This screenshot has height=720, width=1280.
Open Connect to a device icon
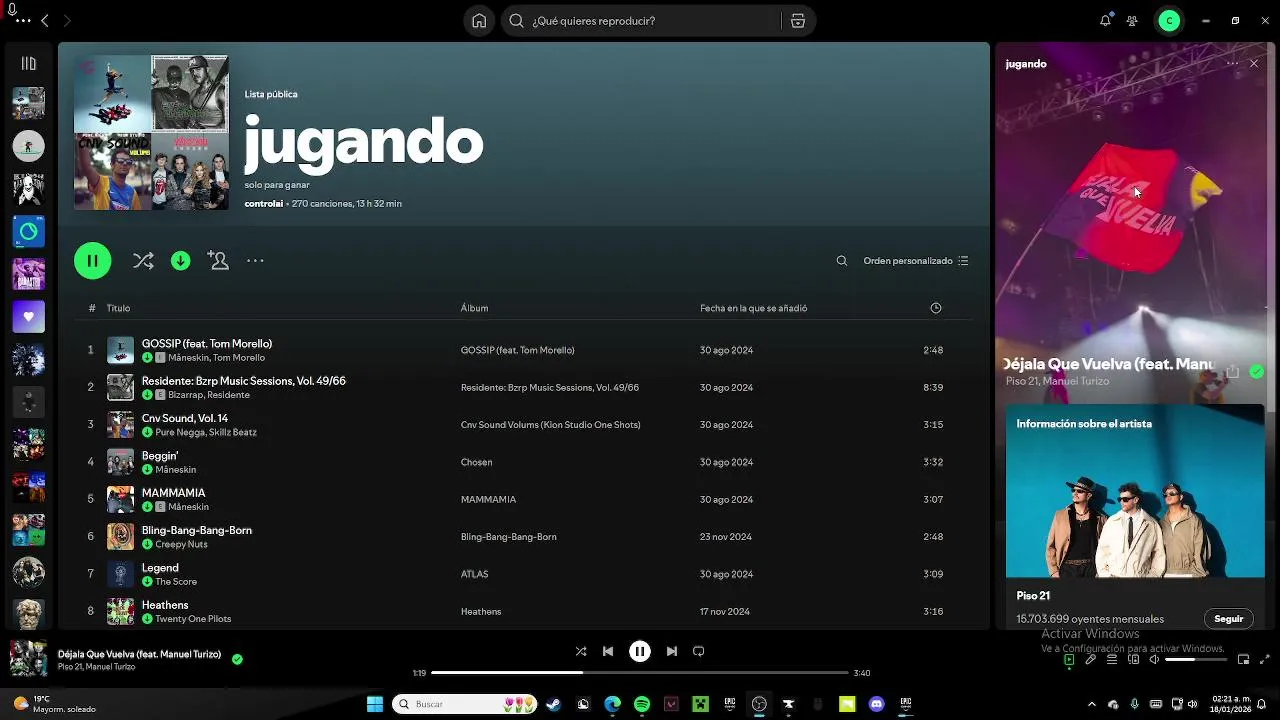(x=1134, y=660)
